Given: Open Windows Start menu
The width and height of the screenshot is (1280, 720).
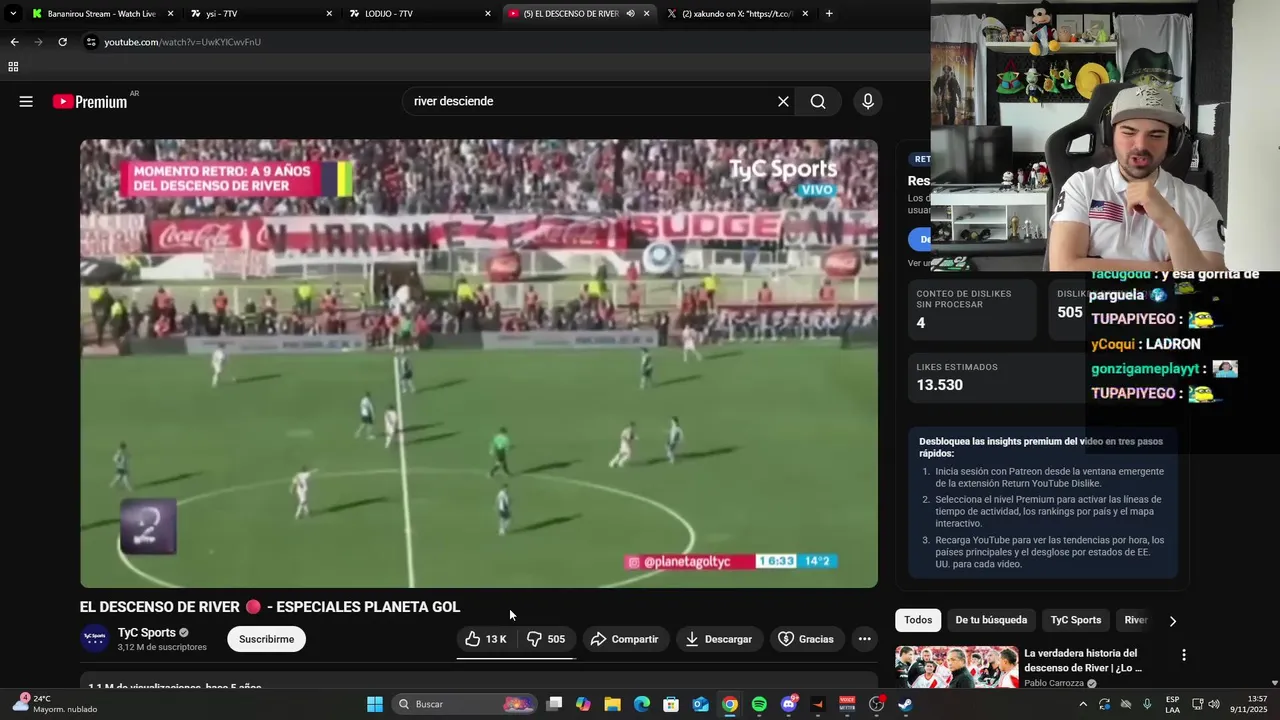Looking at the screenshot, I should click(x=375, y=704).
